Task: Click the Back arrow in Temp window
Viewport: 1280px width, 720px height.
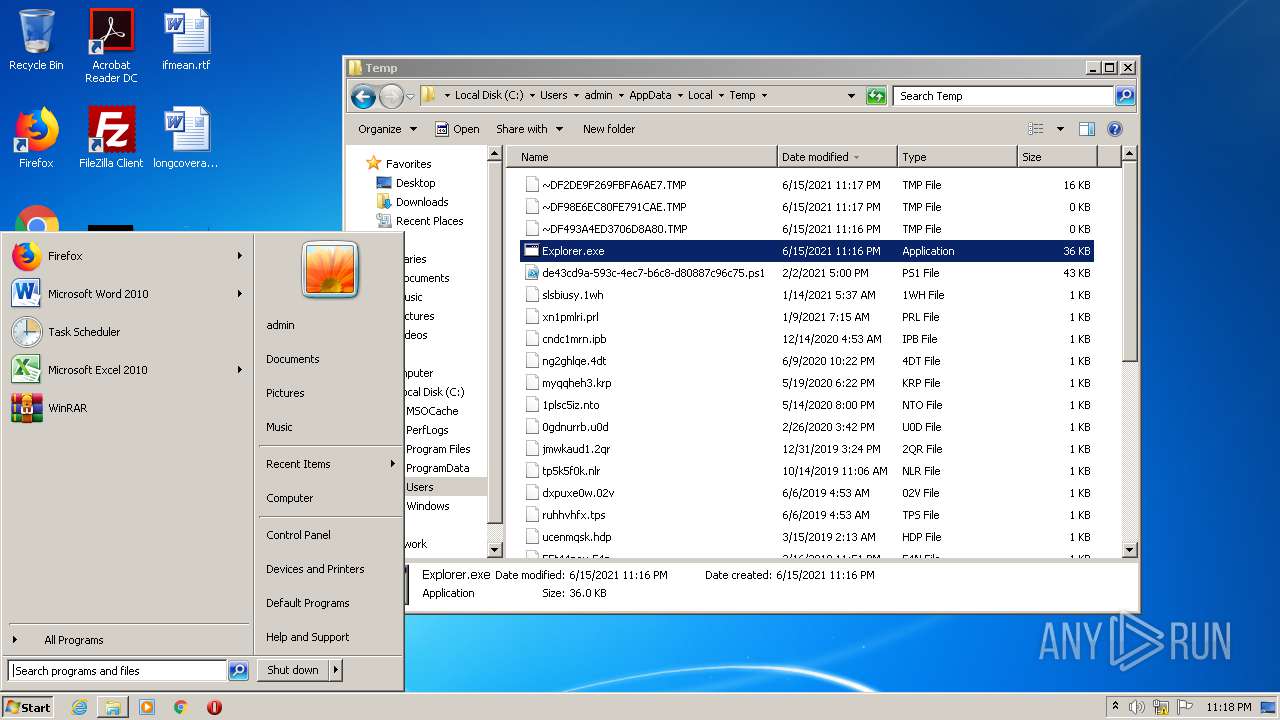Action: click(x=363, y=96)
